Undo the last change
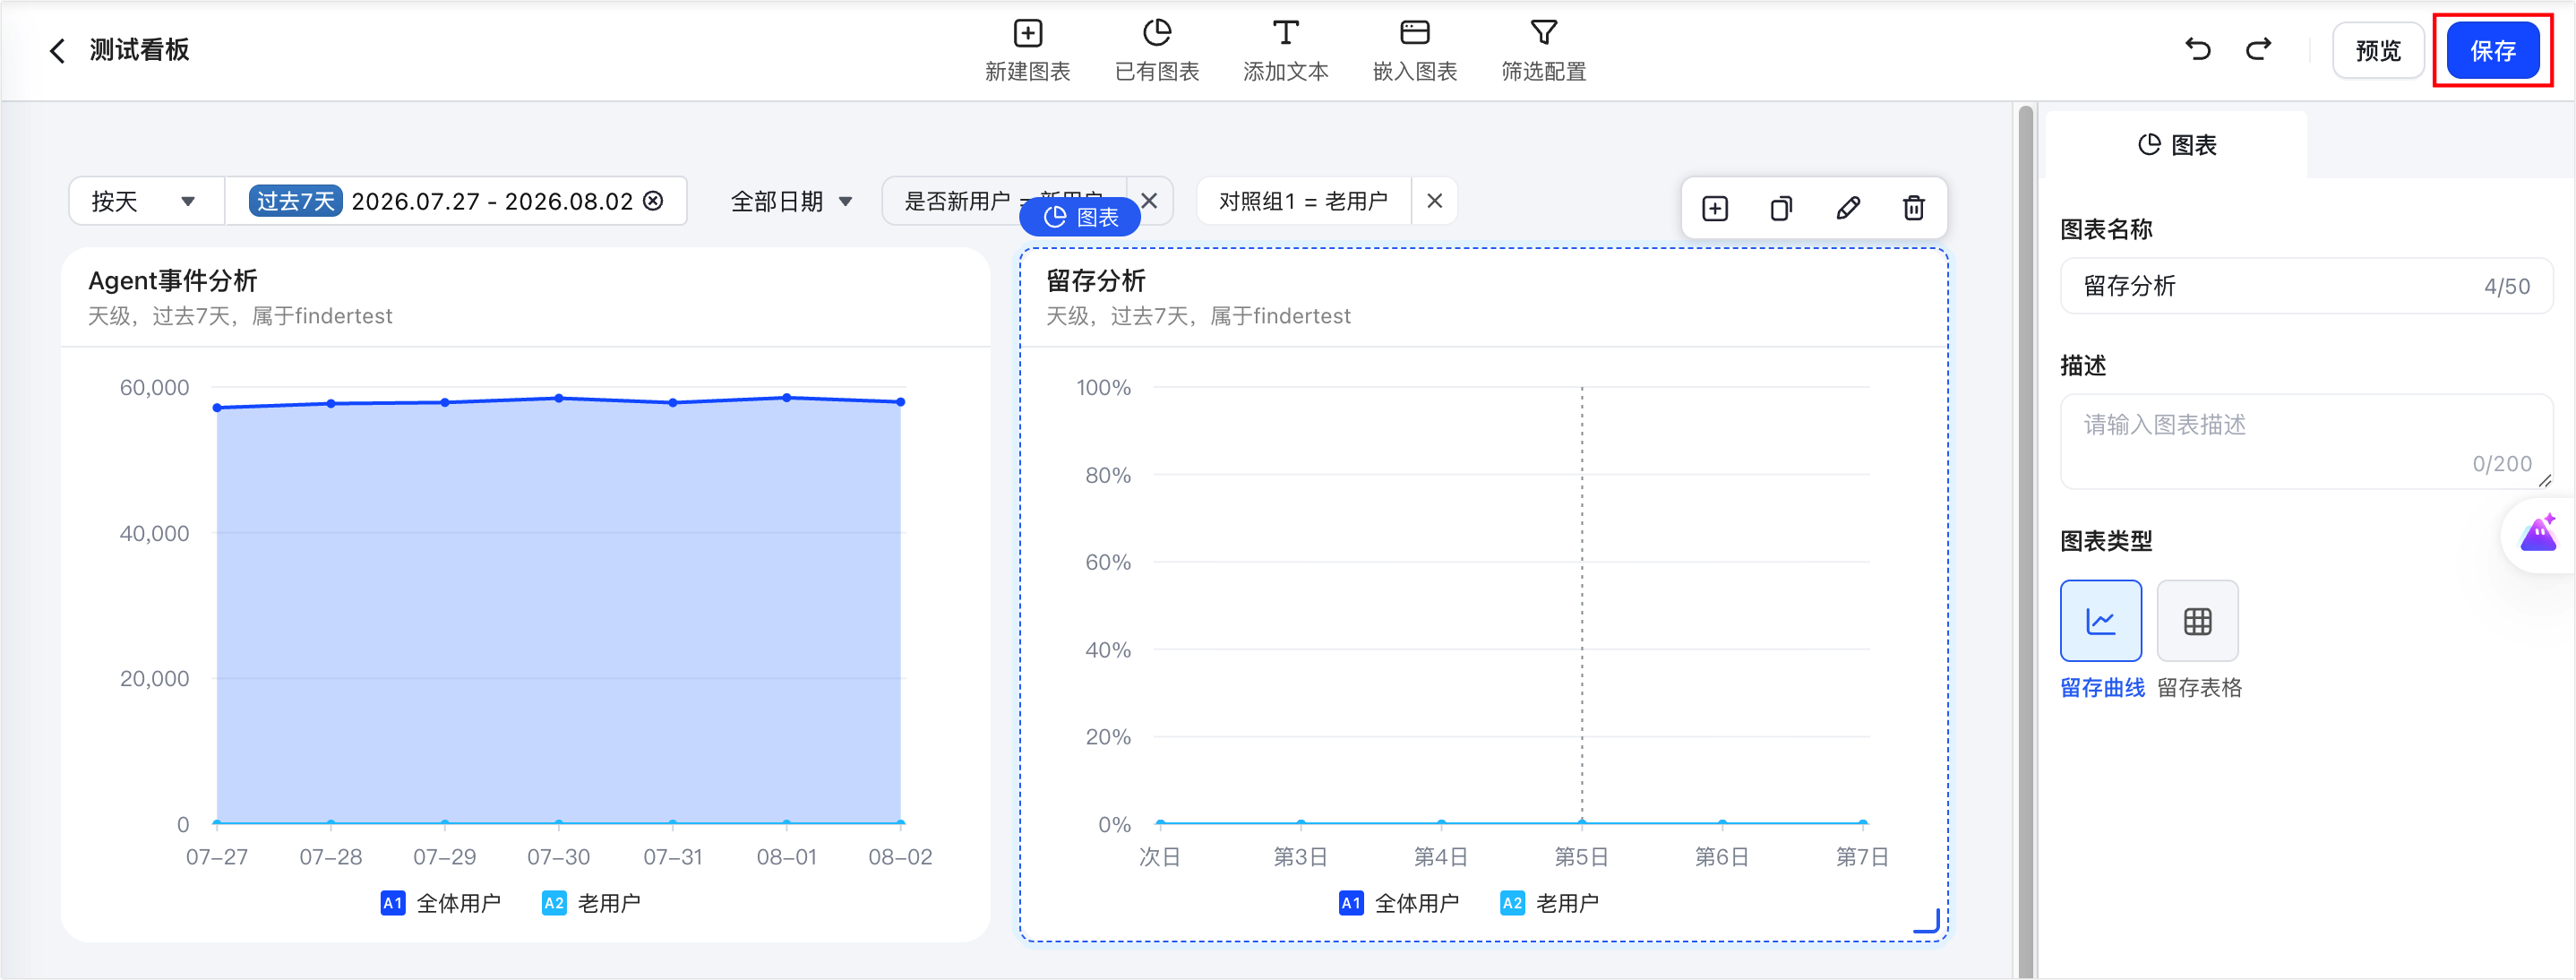 pyautogui.click(x=2197, y=49)
